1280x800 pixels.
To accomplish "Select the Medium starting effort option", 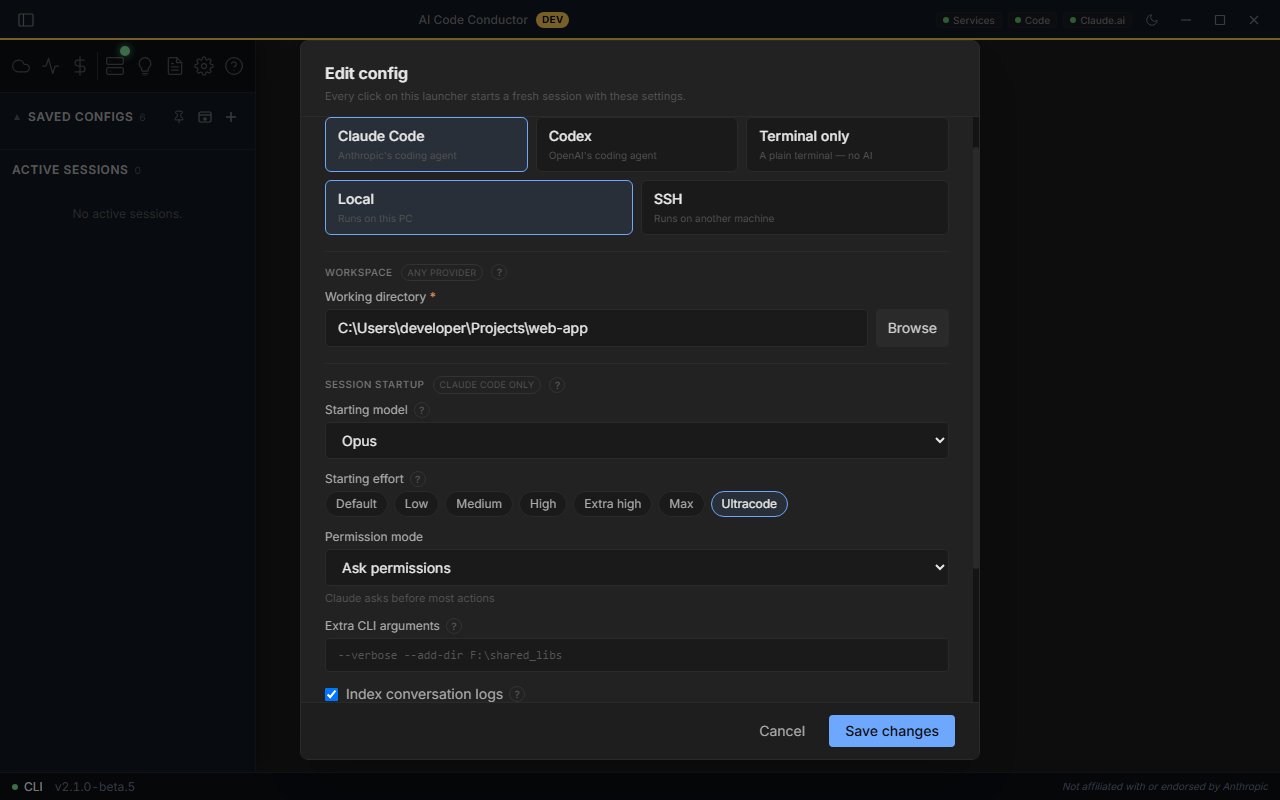I will click(x=479, y=504).
